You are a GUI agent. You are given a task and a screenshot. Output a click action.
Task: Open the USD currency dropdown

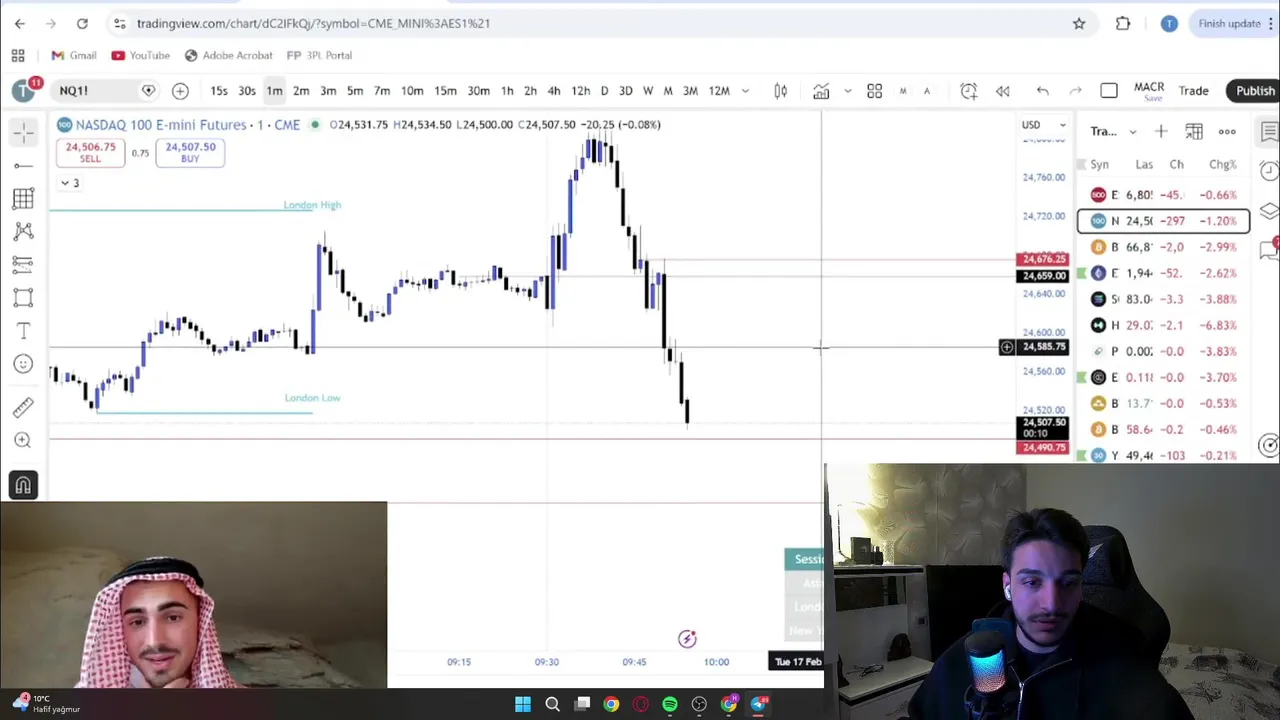point(1043,125)
